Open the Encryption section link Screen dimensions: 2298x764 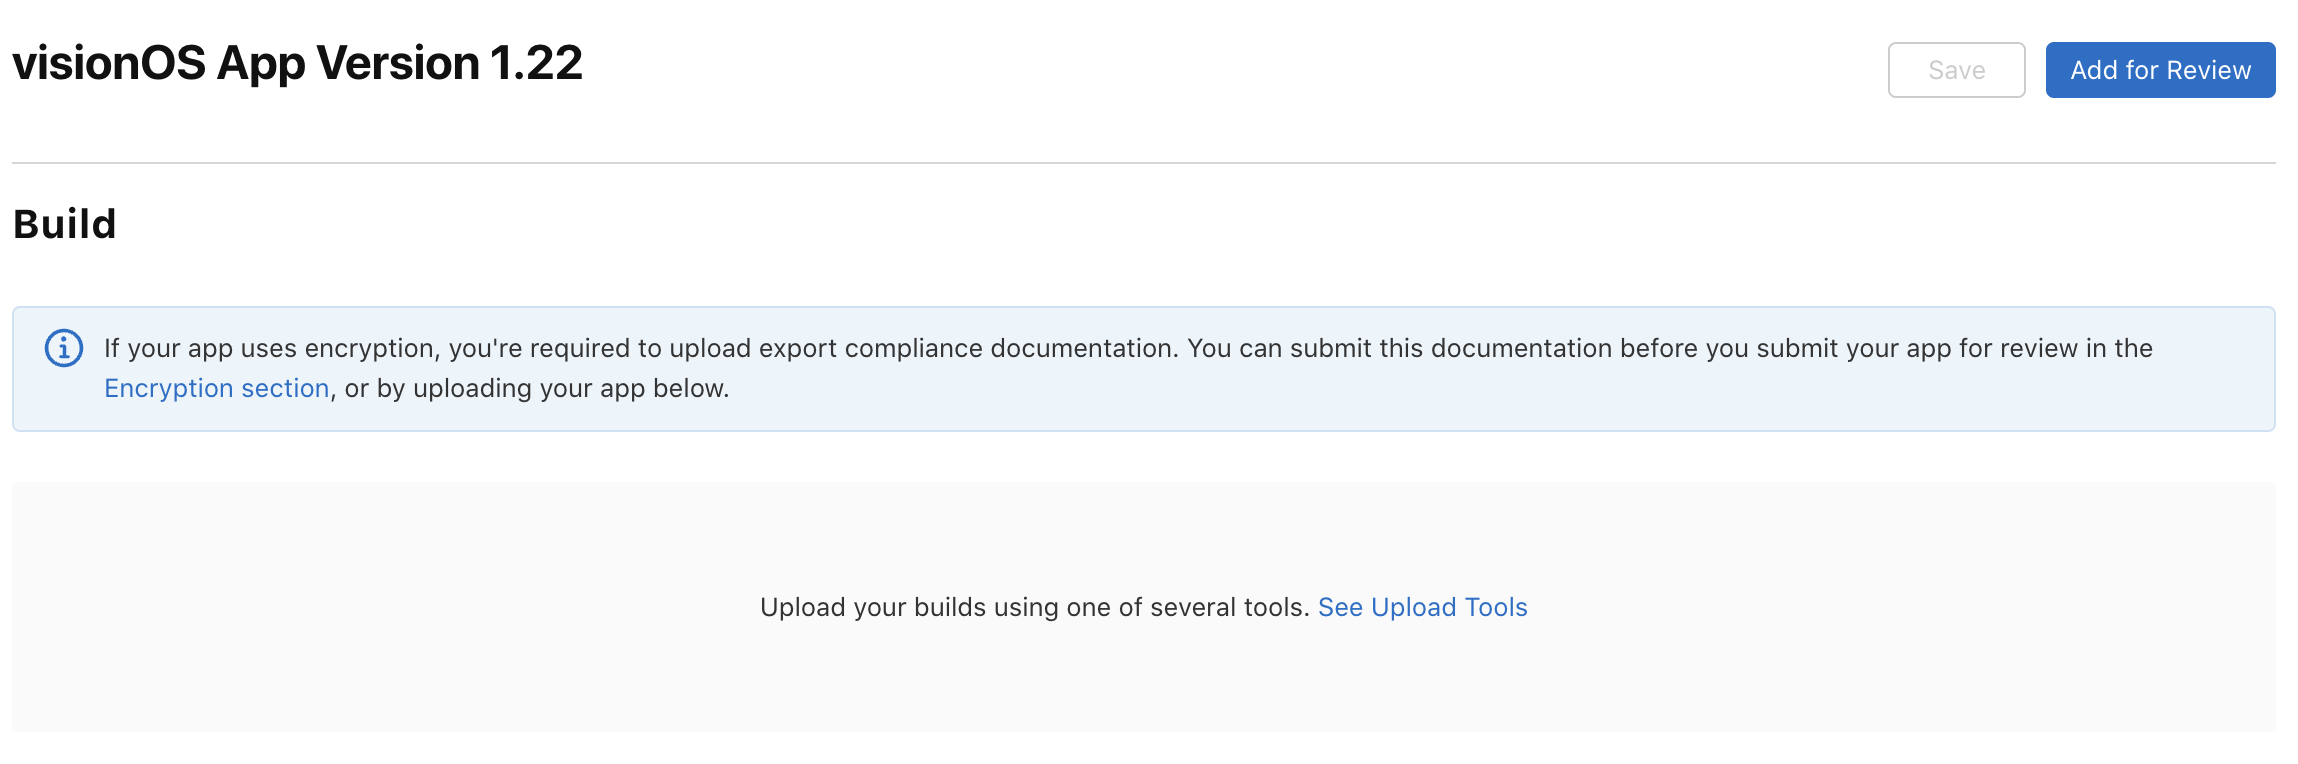point(217,388)
